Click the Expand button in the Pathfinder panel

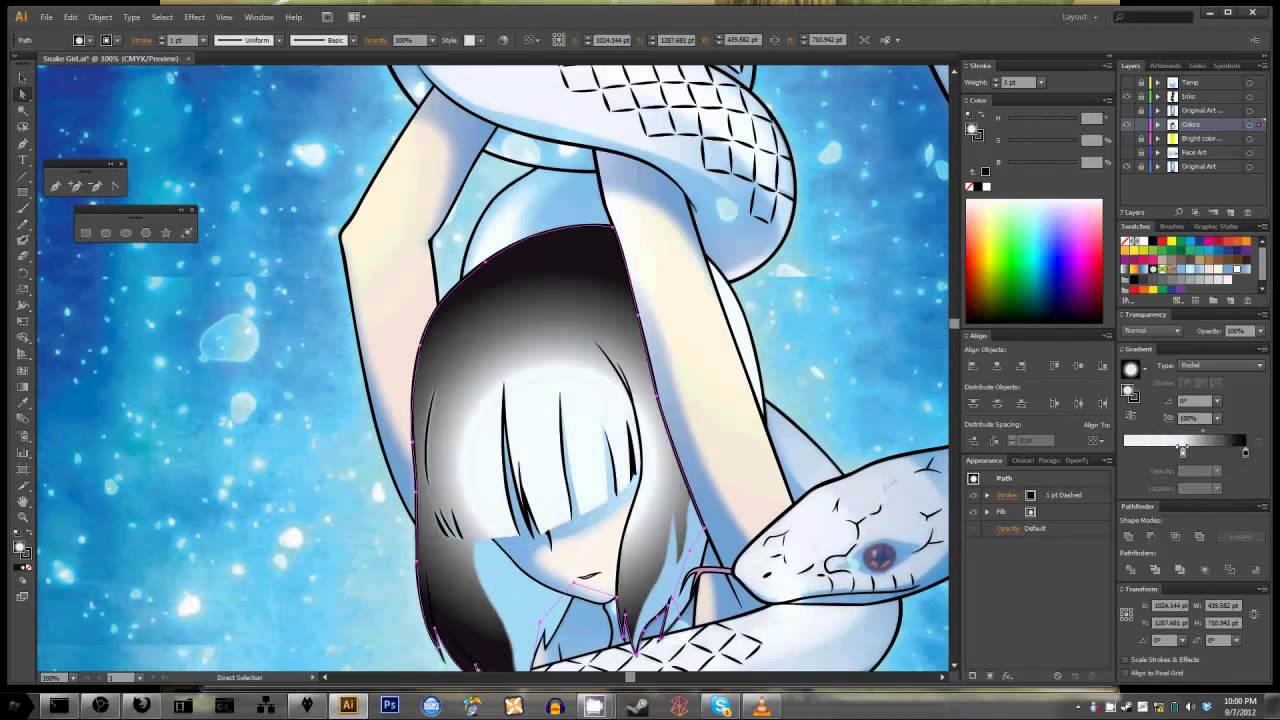point(1240,536)
